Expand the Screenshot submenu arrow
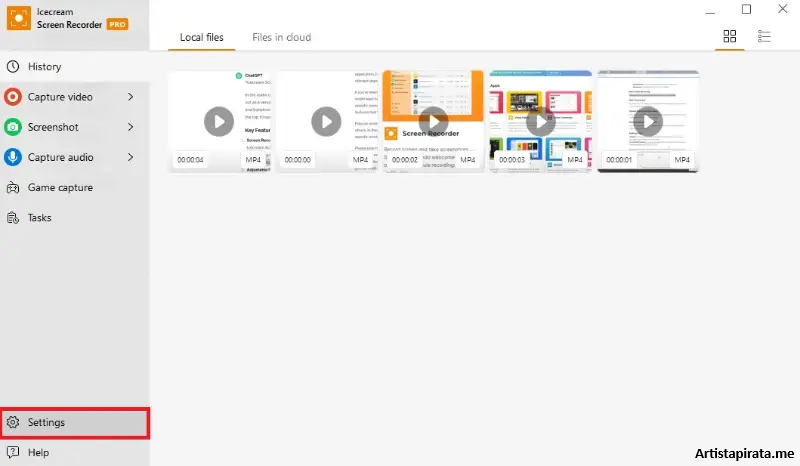This screenshot has height=466, width=800. point(131,127)
